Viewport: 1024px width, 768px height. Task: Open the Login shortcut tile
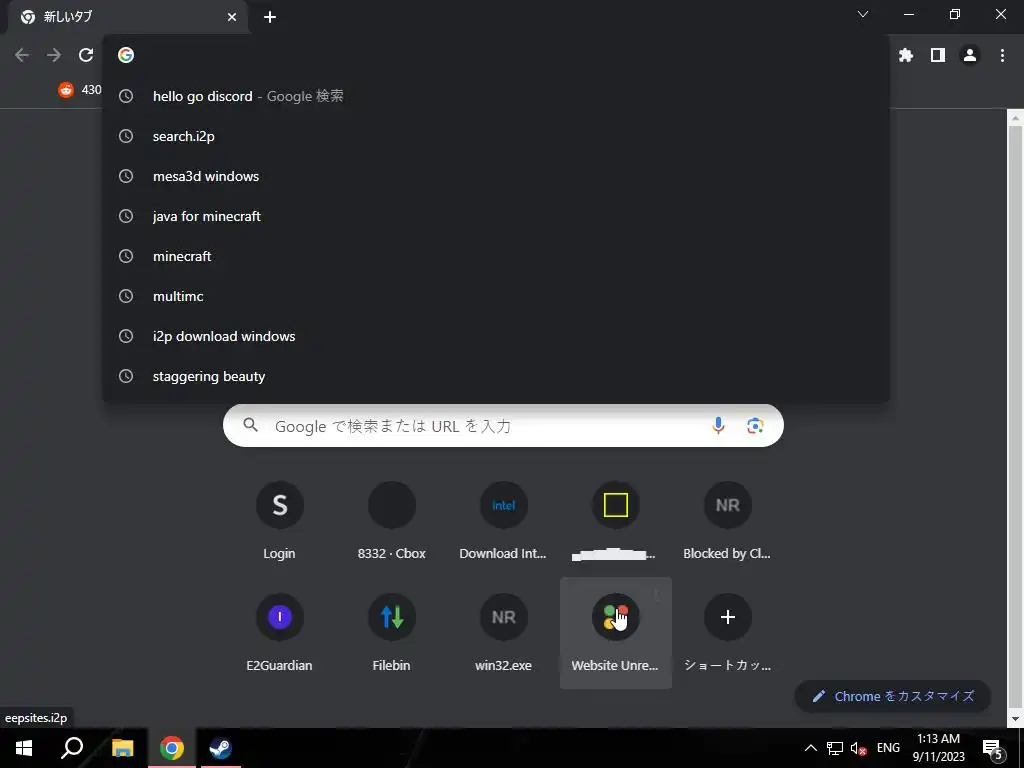click(x=280, y=521)
